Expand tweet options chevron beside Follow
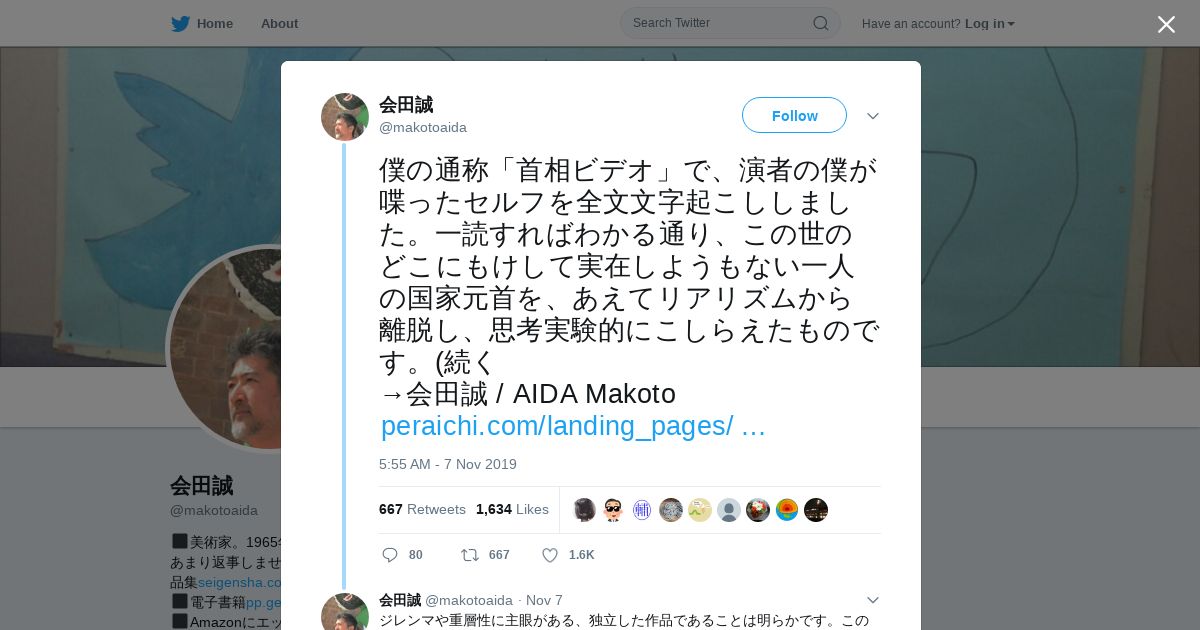 coord(873,116)
